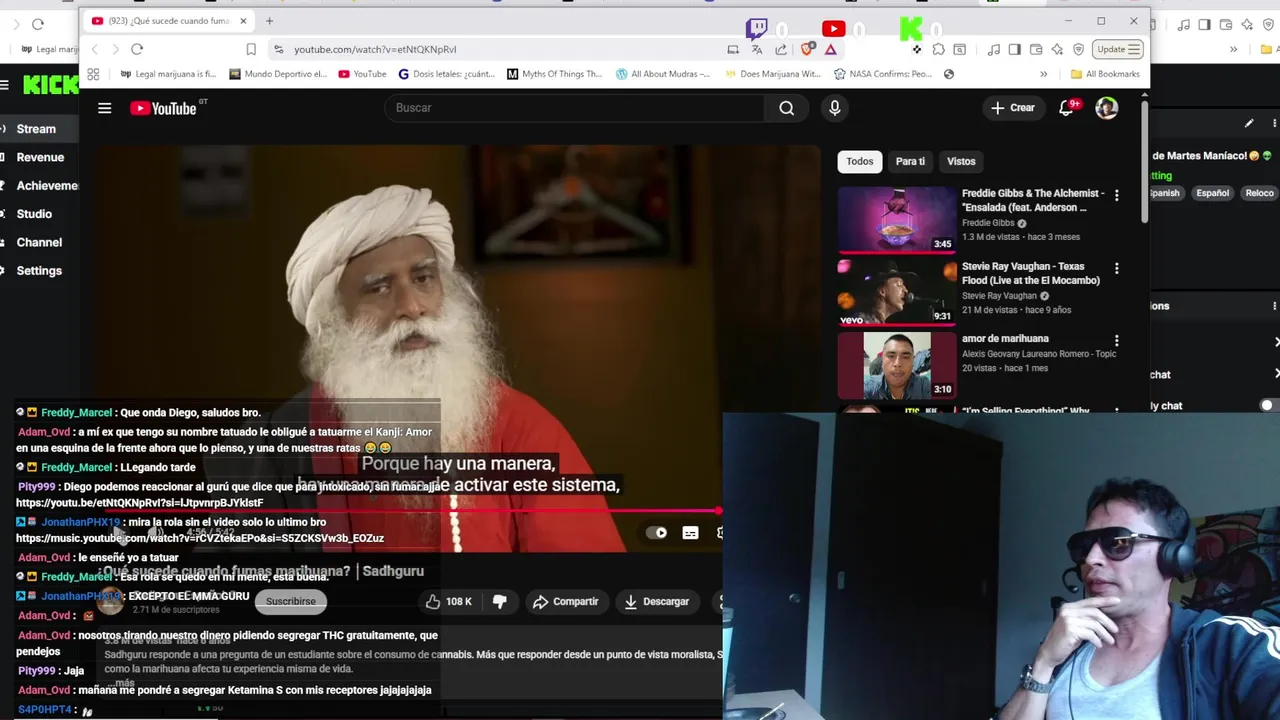Screen dimensions: 1280x720
Task: Open amor de marihuana video thumbnail
Action: (x=897, y=365)
